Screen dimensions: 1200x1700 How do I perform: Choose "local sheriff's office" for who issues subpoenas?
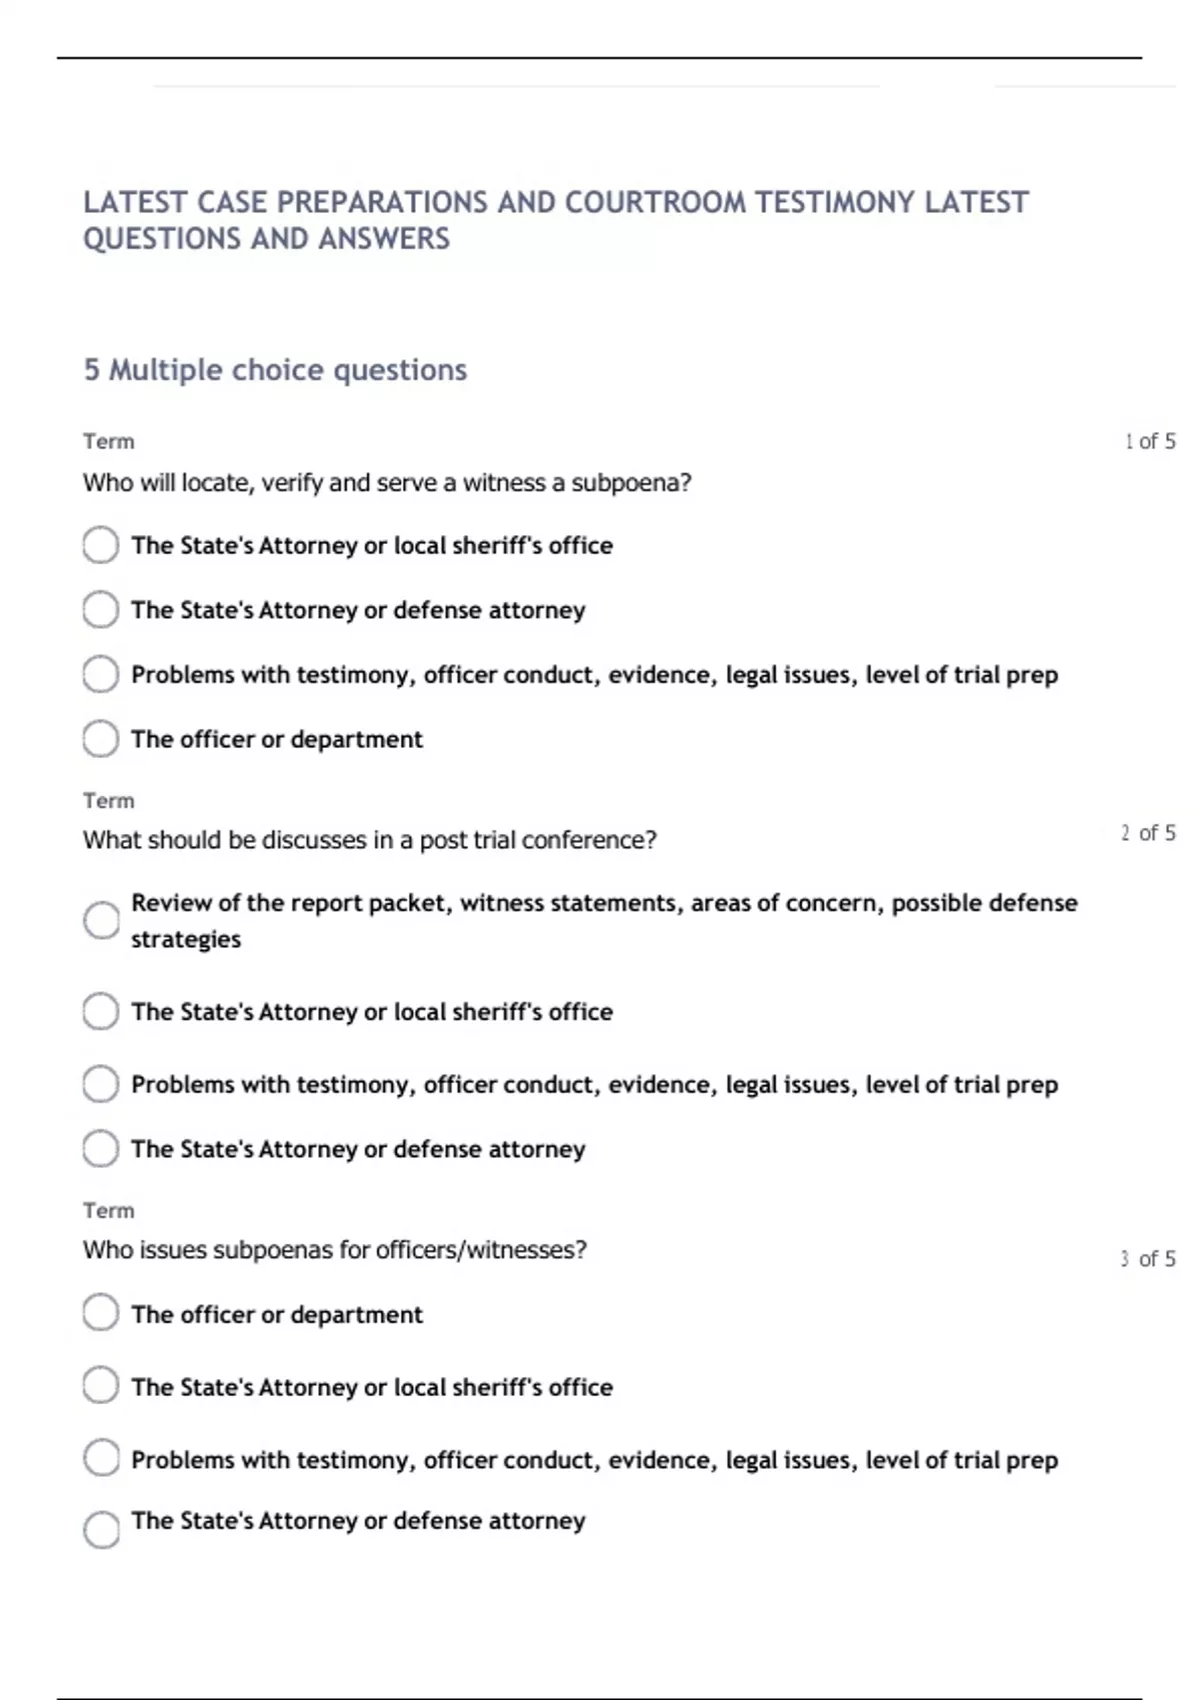[101, 1387]
